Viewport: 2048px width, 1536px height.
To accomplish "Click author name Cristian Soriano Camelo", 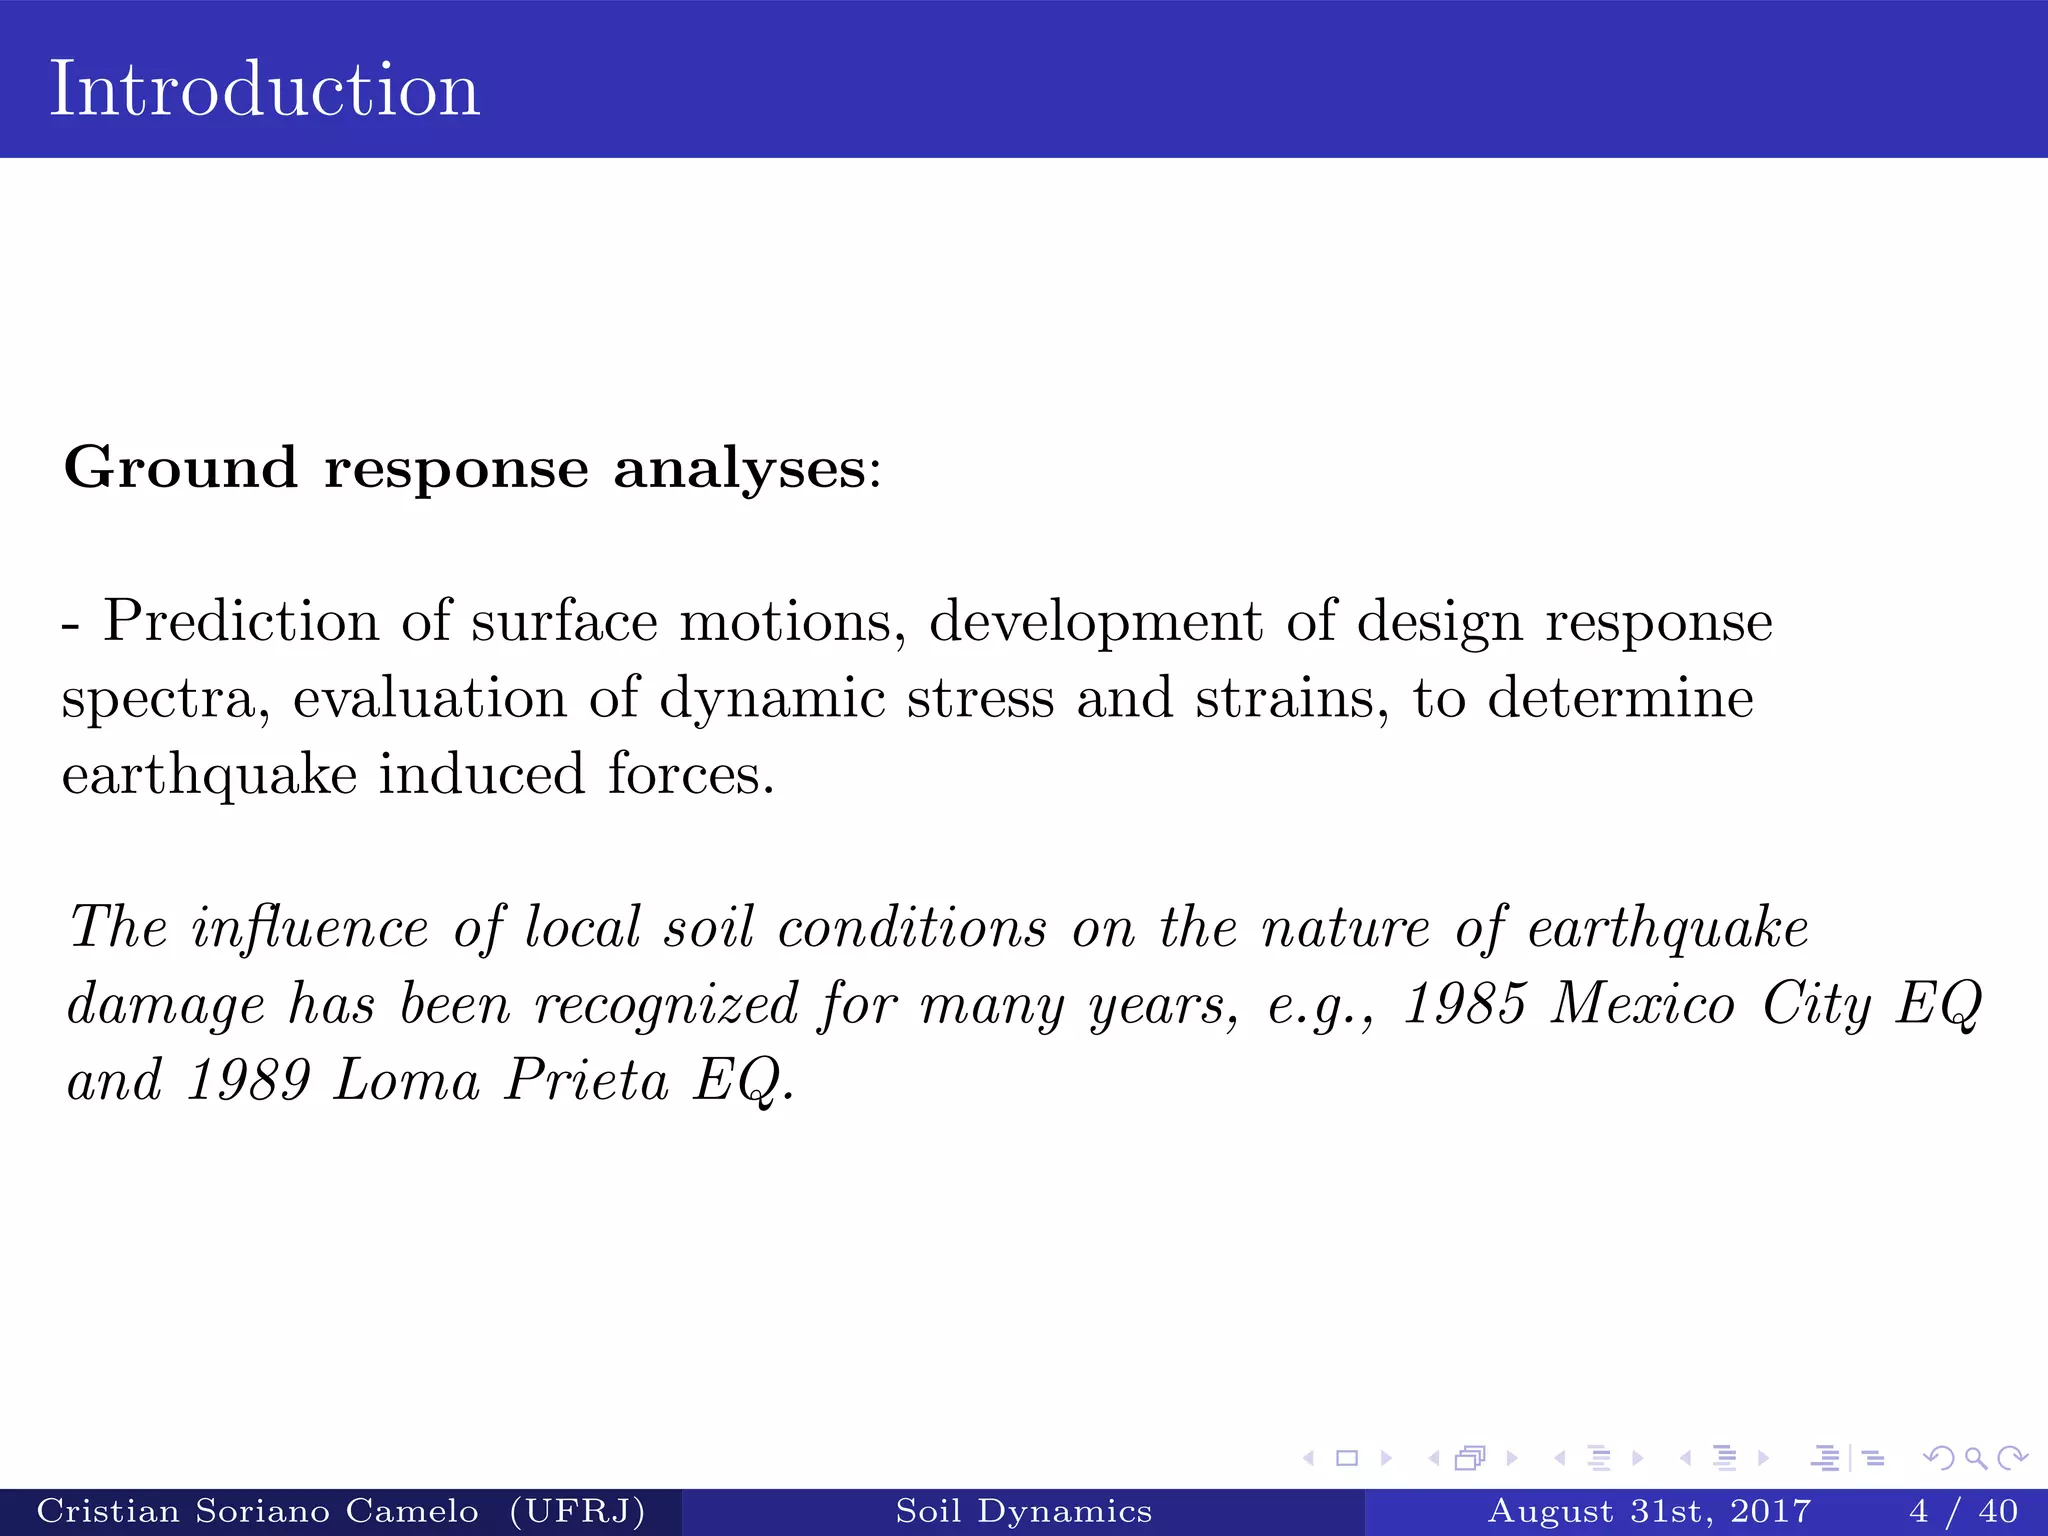I will [258, 1511].
